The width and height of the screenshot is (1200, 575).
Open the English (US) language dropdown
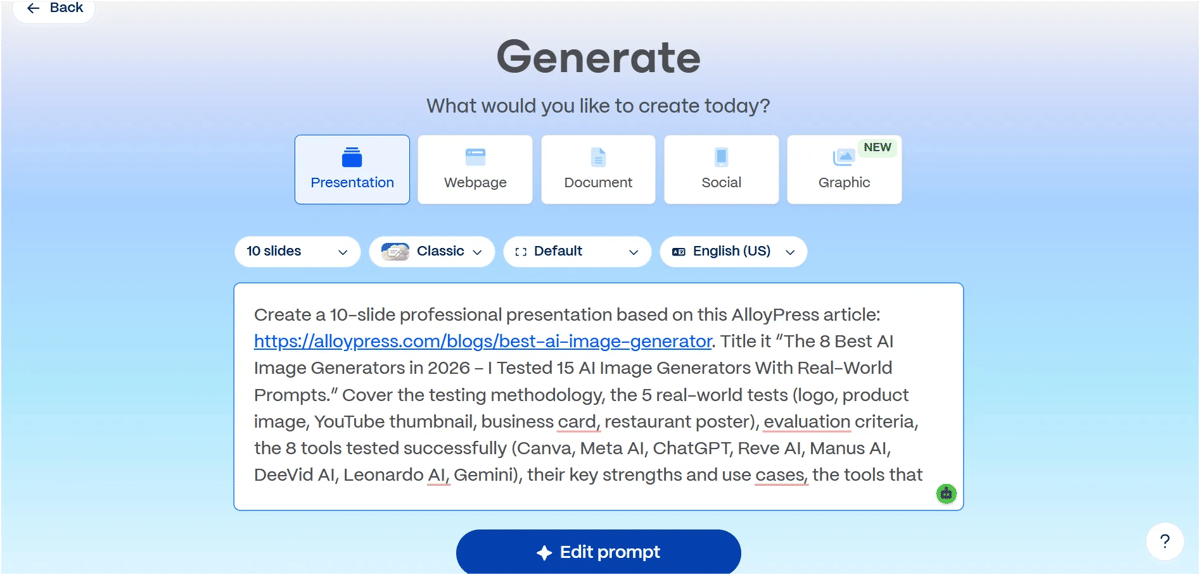(x=733, y=252)
